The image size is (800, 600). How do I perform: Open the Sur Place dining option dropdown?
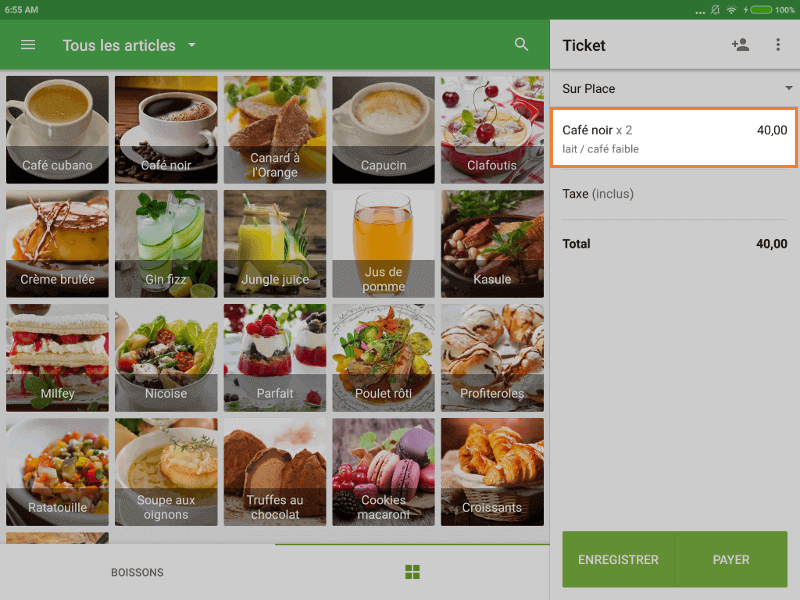(674, 89)
